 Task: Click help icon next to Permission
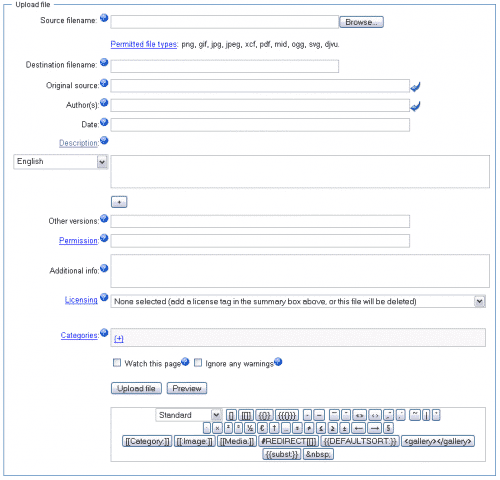coord(104,238)
